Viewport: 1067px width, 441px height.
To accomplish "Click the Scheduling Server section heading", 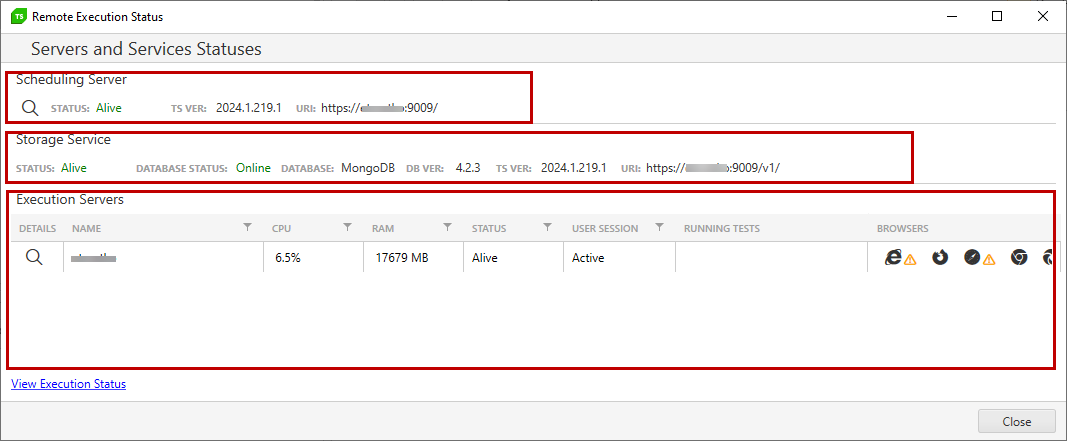I will pos(71,80).
